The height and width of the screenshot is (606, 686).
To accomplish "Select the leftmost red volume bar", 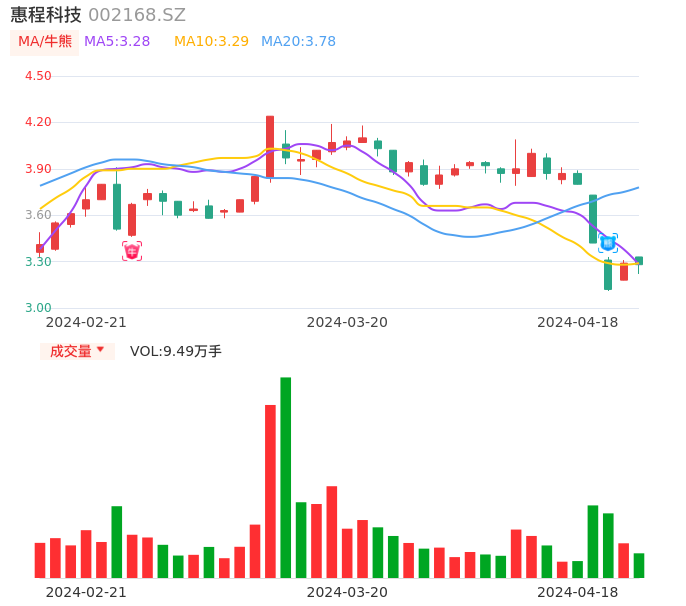I will point(40,560).
